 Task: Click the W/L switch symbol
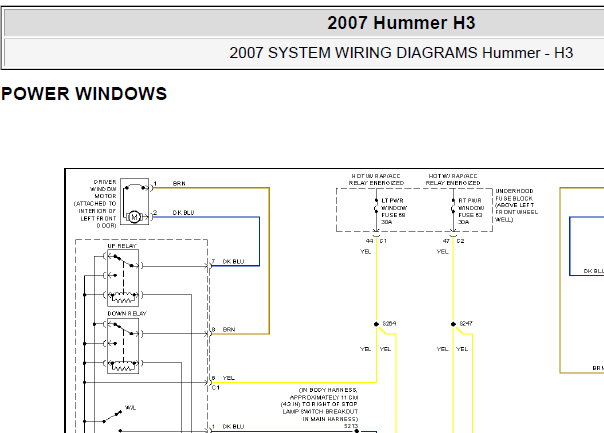pos(112,417)
